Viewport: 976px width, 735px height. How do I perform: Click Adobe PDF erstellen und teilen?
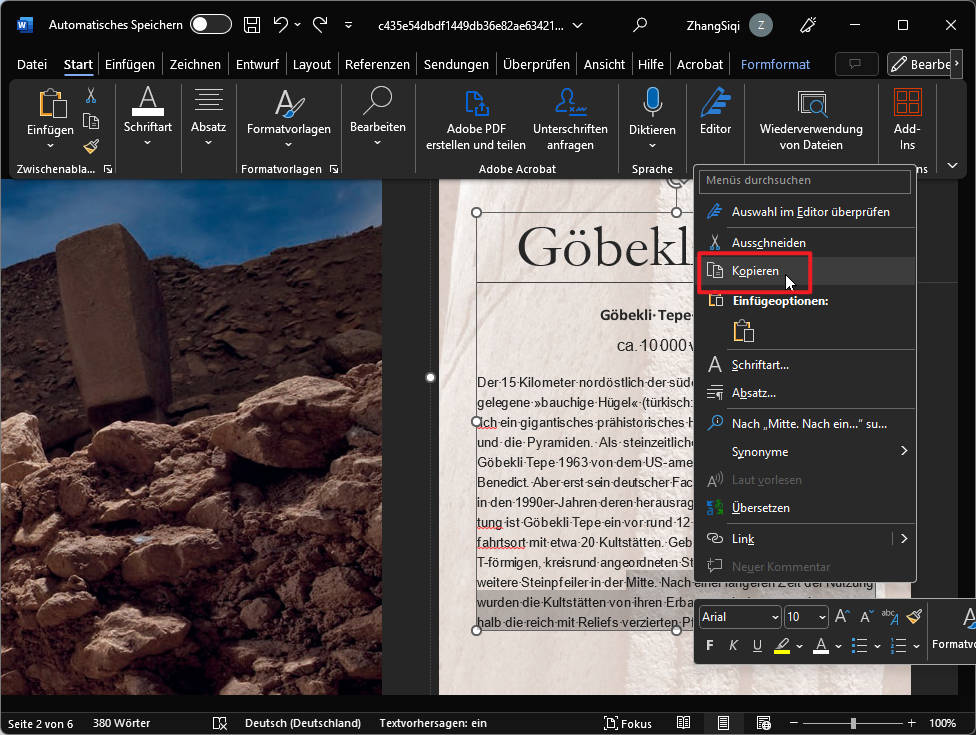(476, 120)
